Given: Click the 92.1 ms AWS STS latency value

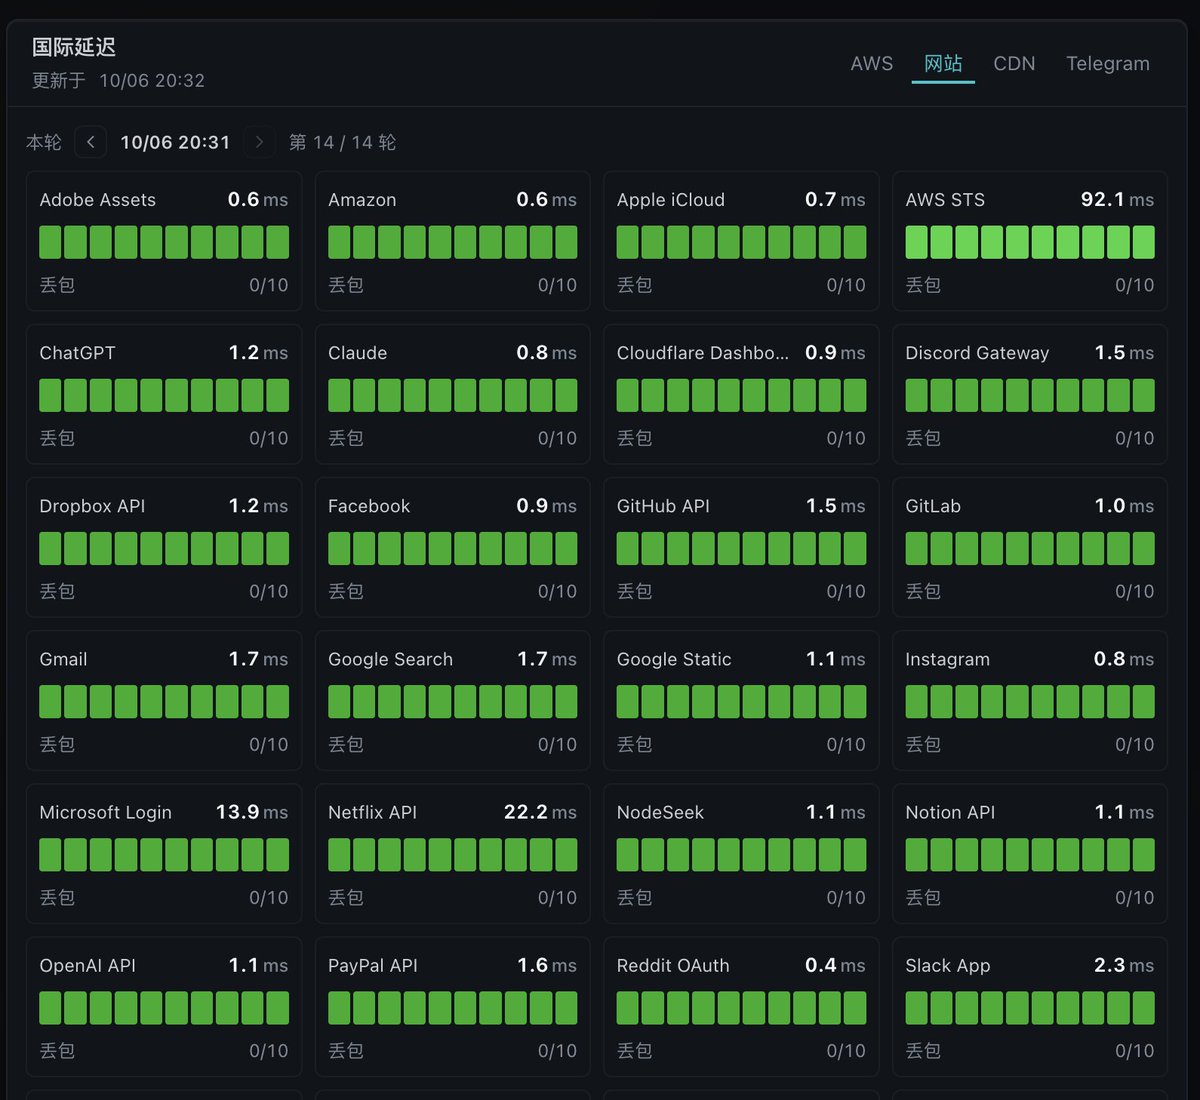Looking at the screenshot, I should 1117,199.
